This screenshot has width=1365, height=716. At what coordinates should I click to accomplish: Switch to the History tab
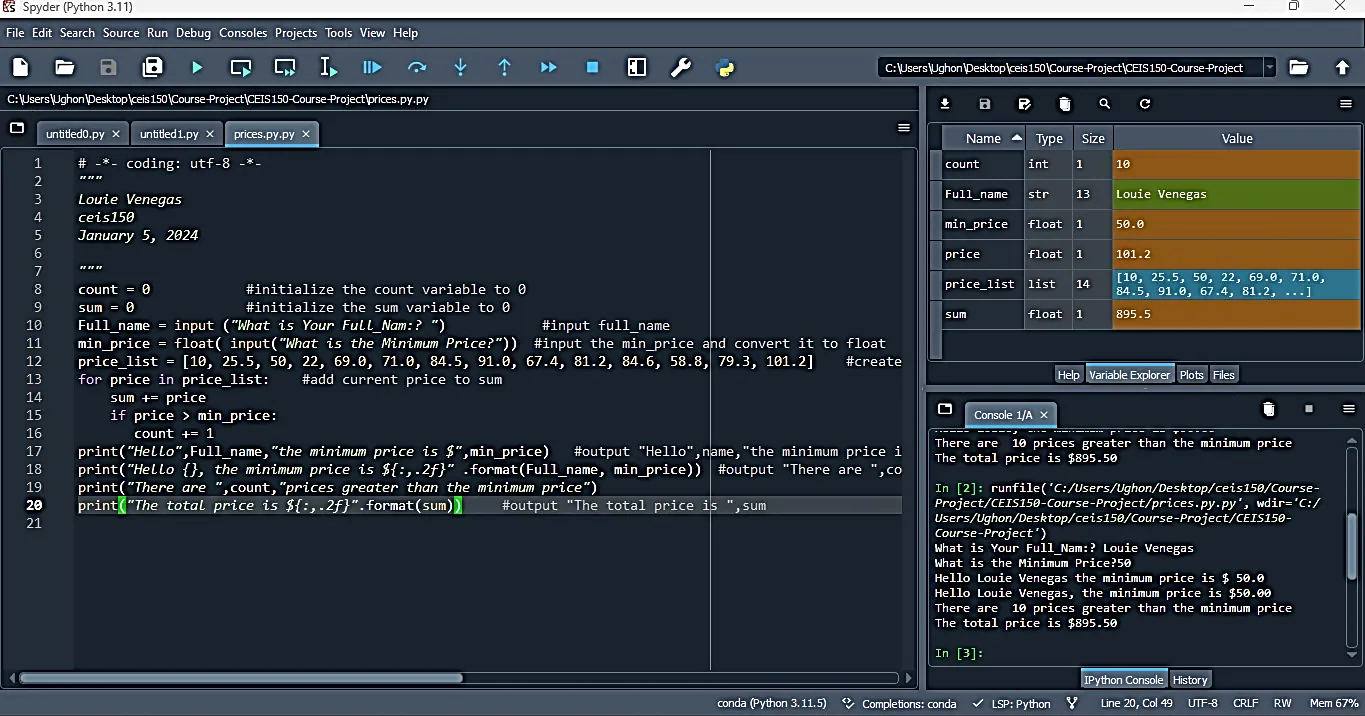pyautogui.click(x=1190, y=679)
